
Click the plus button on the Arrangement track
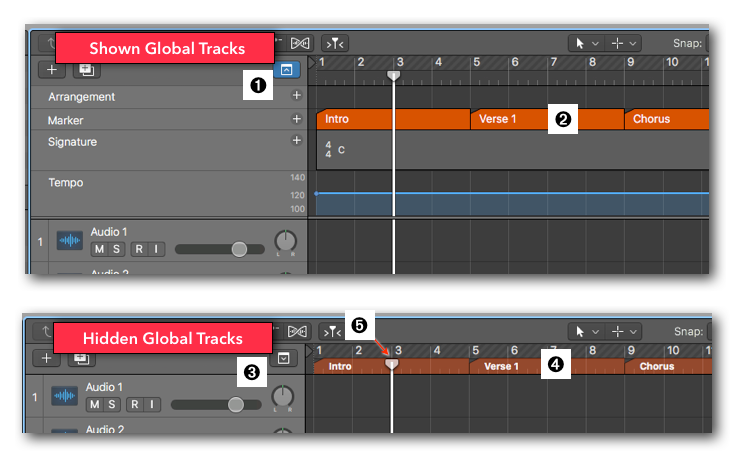point(296,96)
